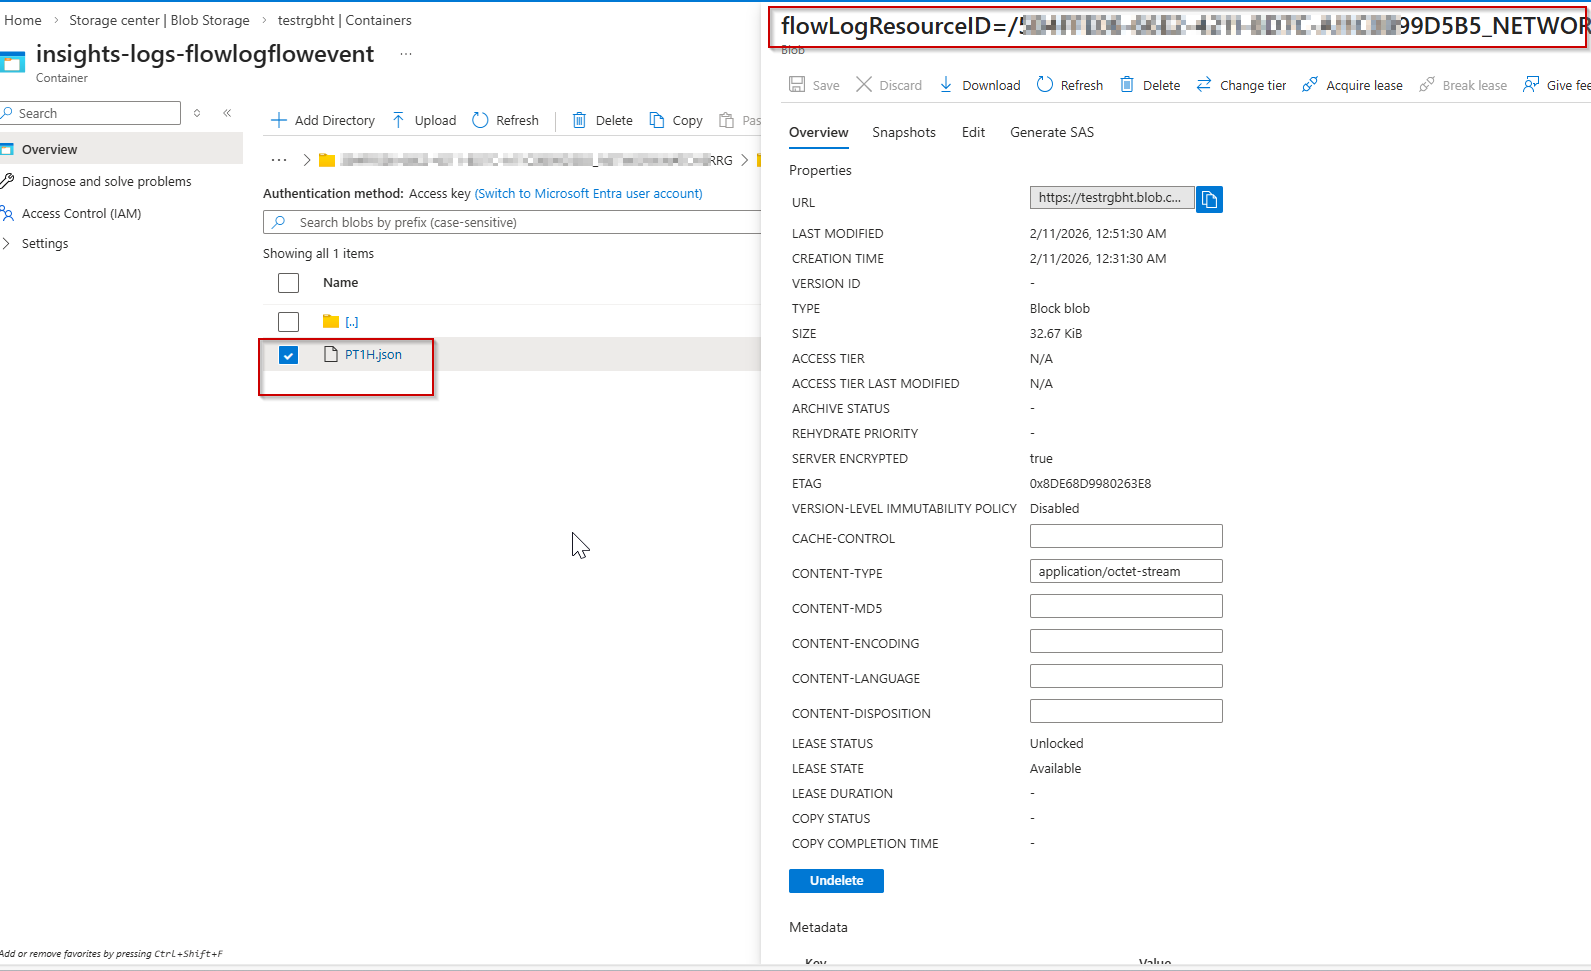Click the Undelete button
The image size is (1591, 971).
pos(836,881)
